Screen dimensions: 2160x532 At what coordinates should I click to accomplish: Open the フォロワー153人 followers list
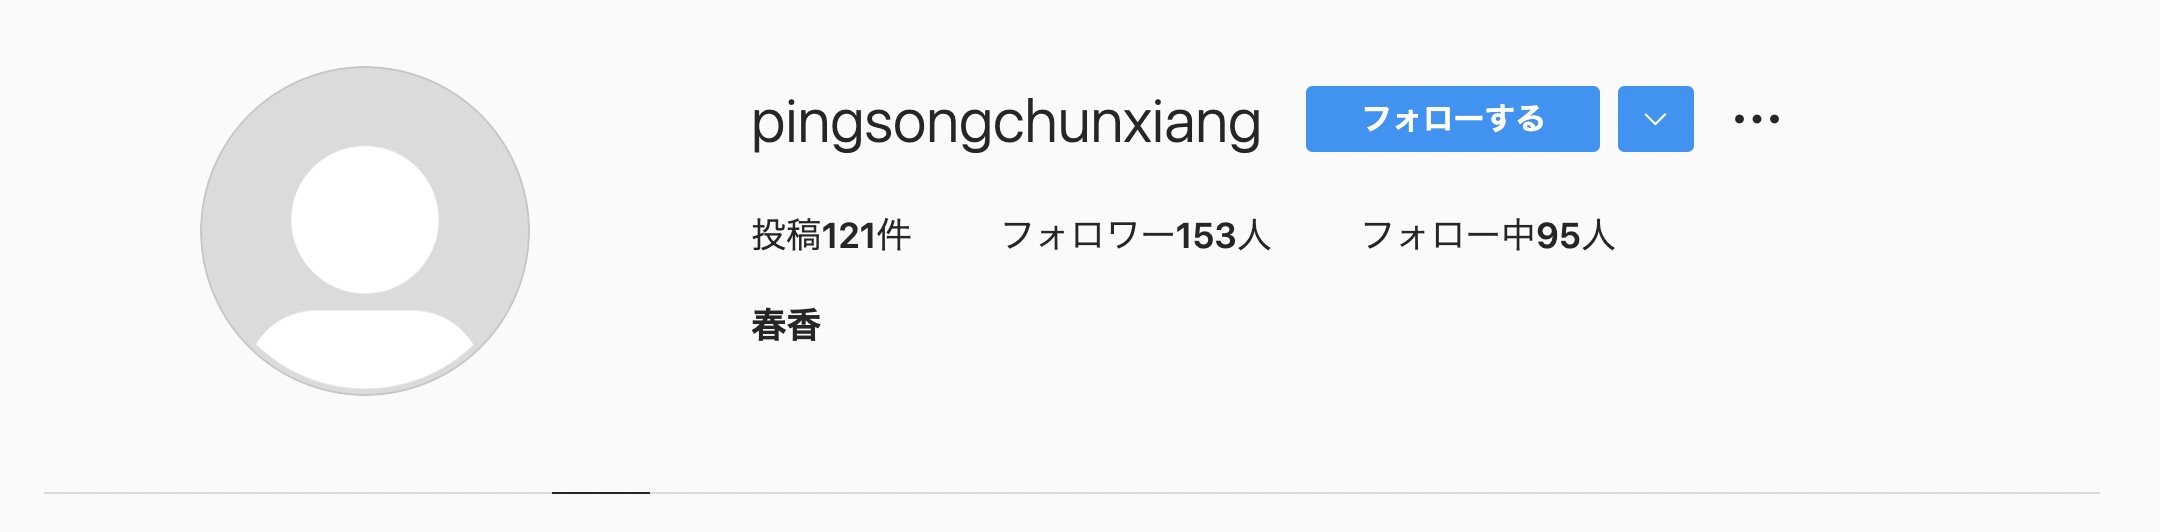point(1136,236)
